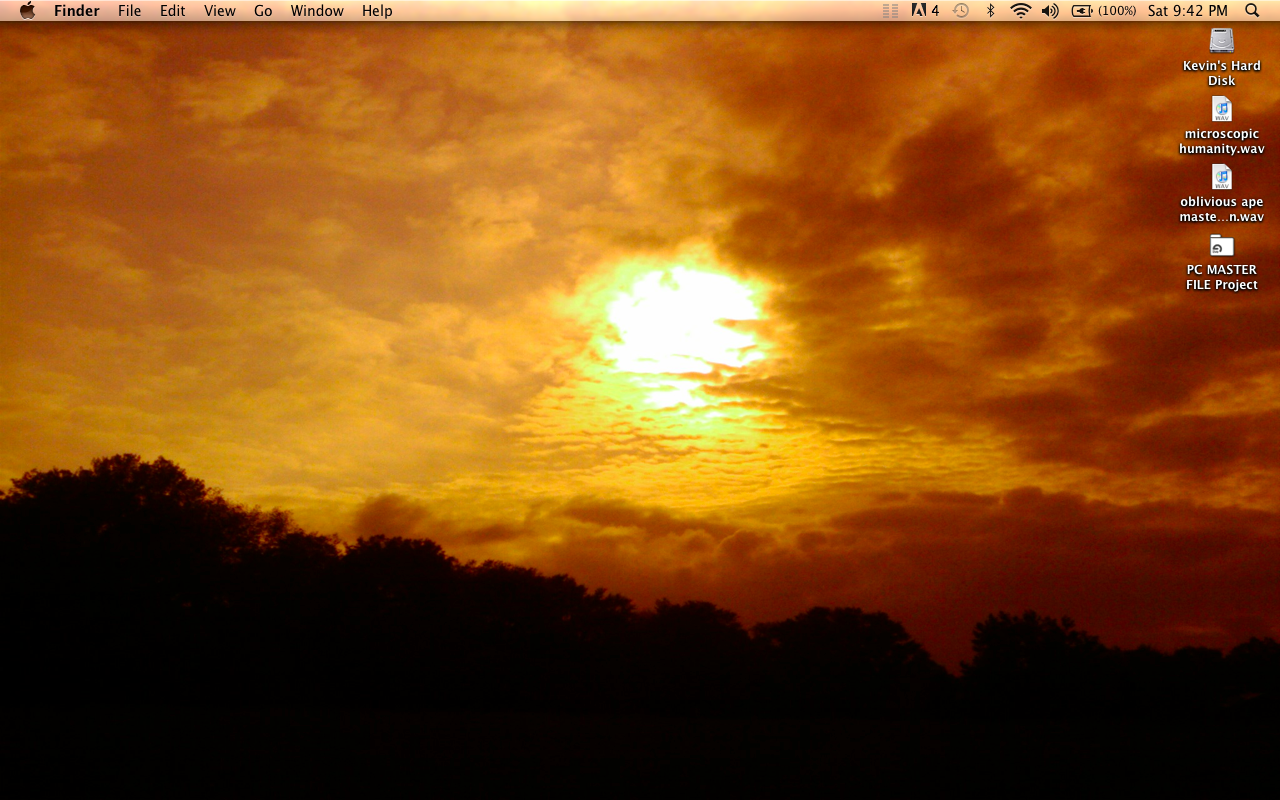The height and width of the screenshot is (800, 1280).
Task: Open the File menu
Action: [129, 11]
